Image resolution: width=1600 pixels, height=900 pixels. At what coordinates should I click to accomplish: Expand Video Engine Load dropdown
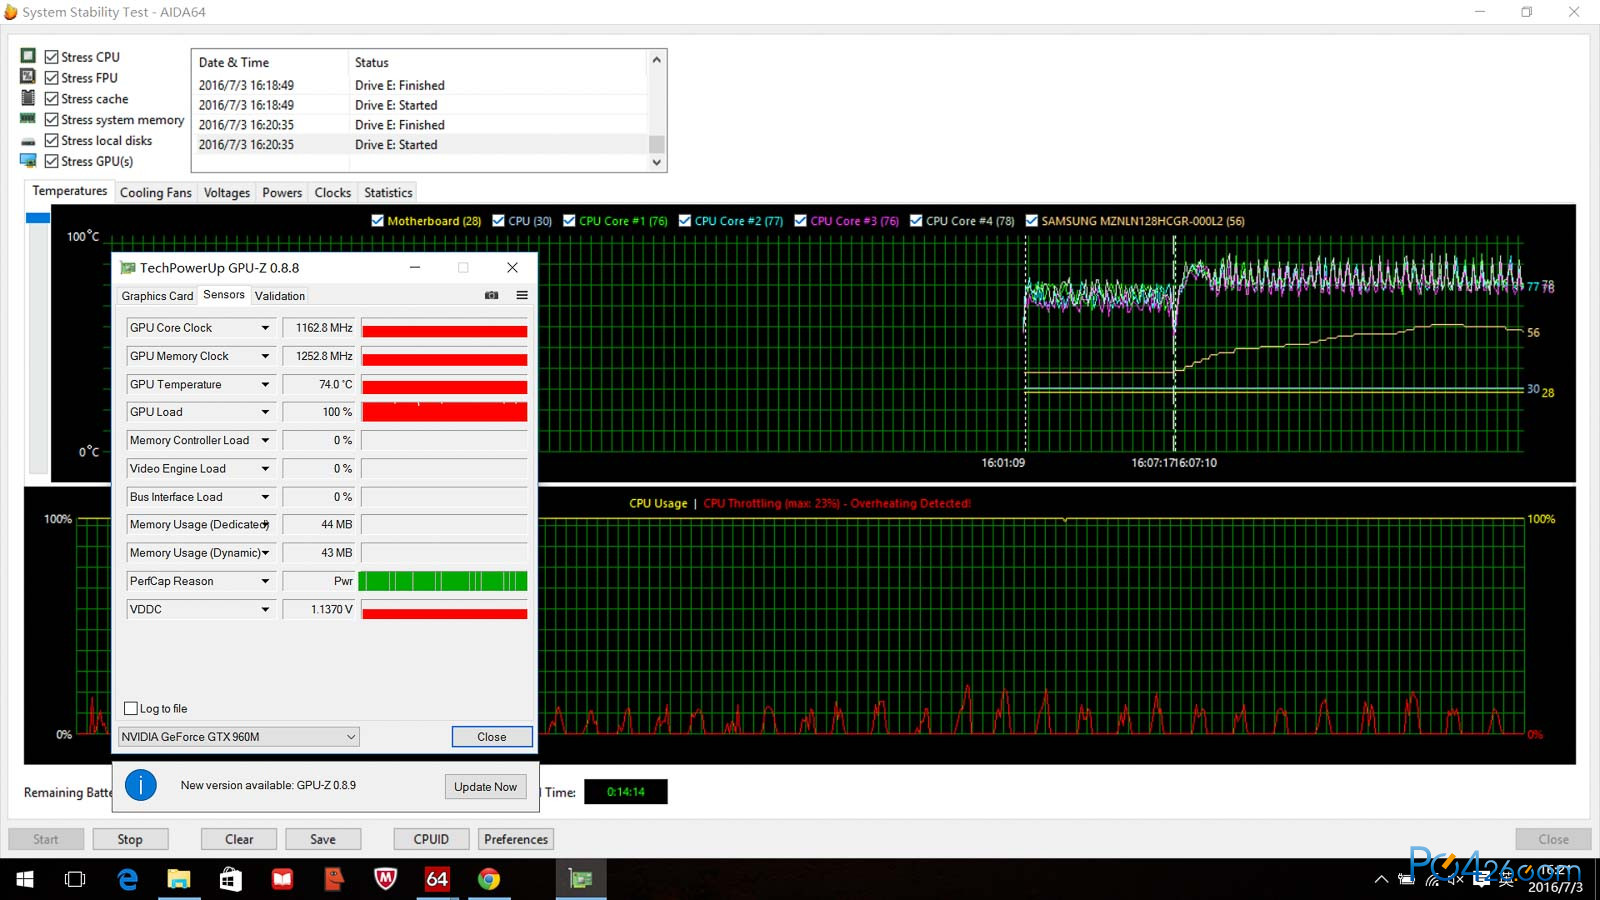click(265, 468)
